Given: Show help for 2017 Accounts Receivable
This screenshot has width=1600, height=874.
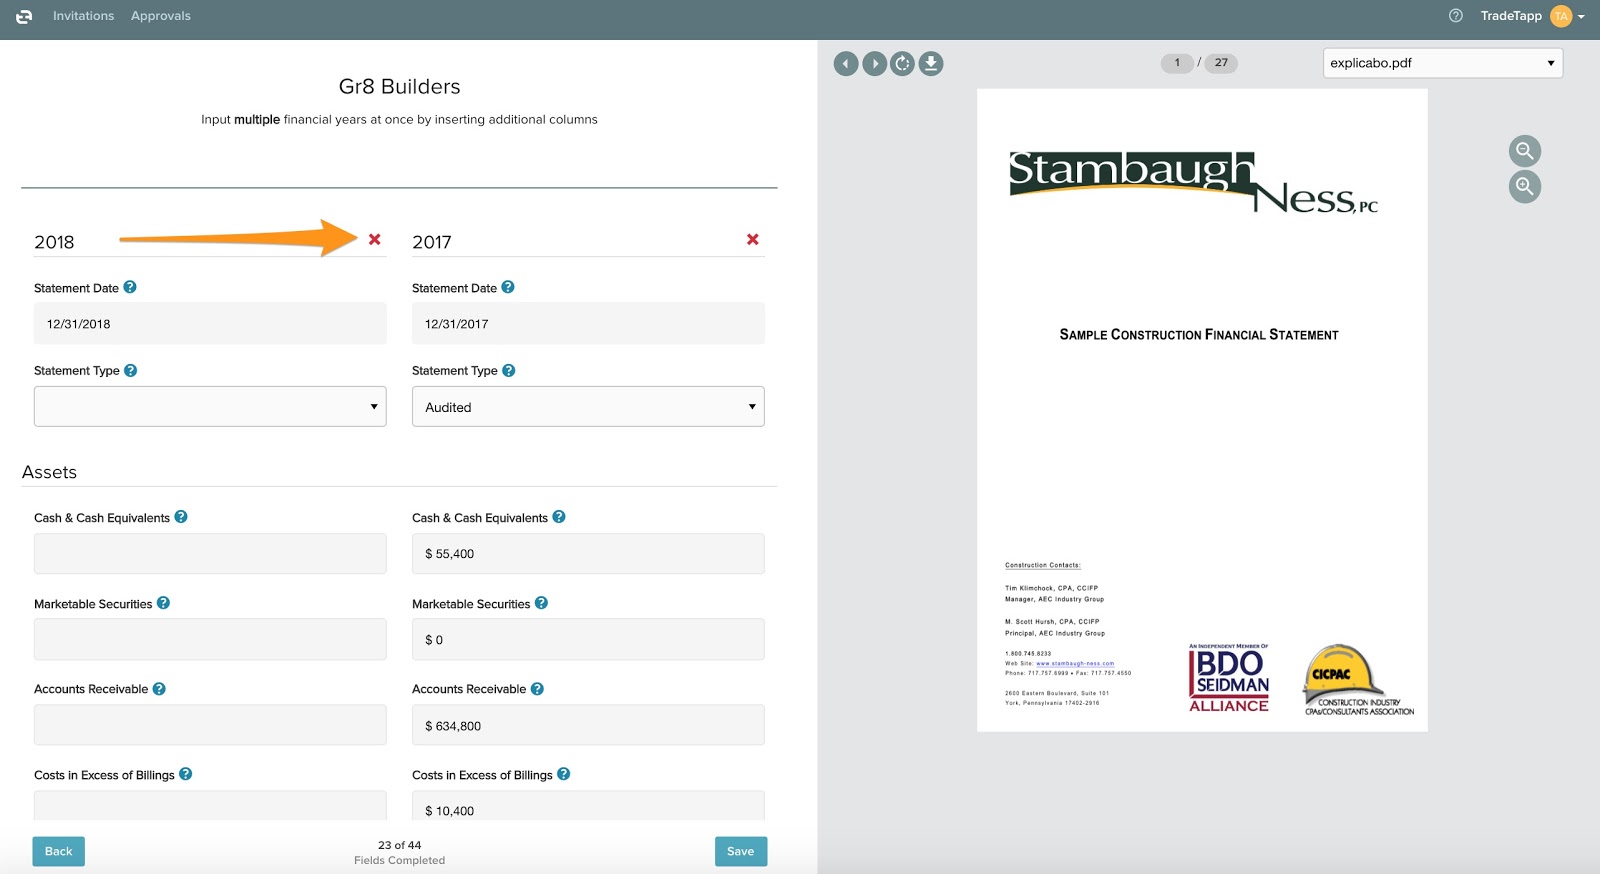Looking at the screenshot, I should pos(537,689).
